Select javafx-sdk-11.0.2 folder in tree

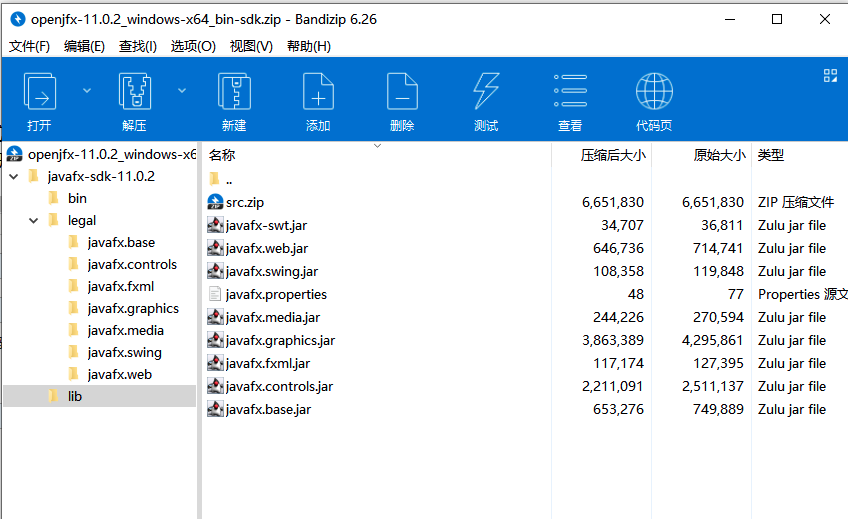click(x=101, y=176)
